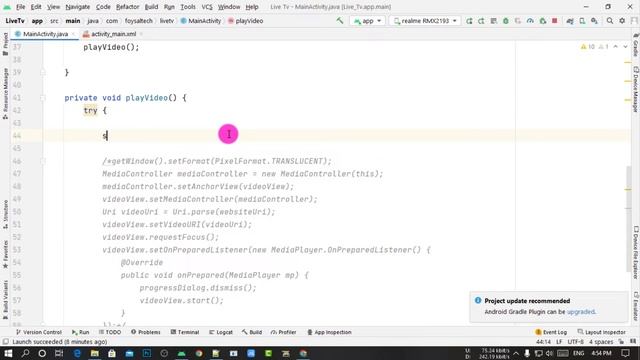The width and height of the screenshot is (640, 360).
Task: Click the editor vertical scrollbar thumb
Action: (x=628, y=218)
